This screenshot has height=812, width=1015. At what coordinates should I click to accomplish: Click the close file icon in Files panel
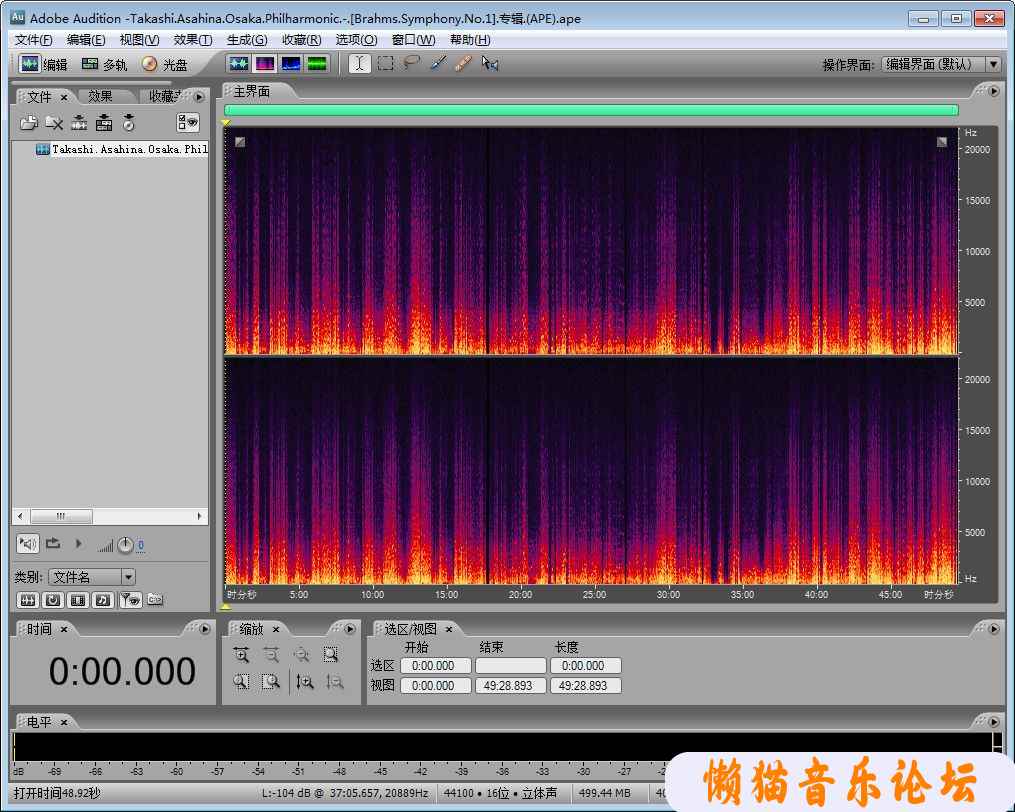54,122
